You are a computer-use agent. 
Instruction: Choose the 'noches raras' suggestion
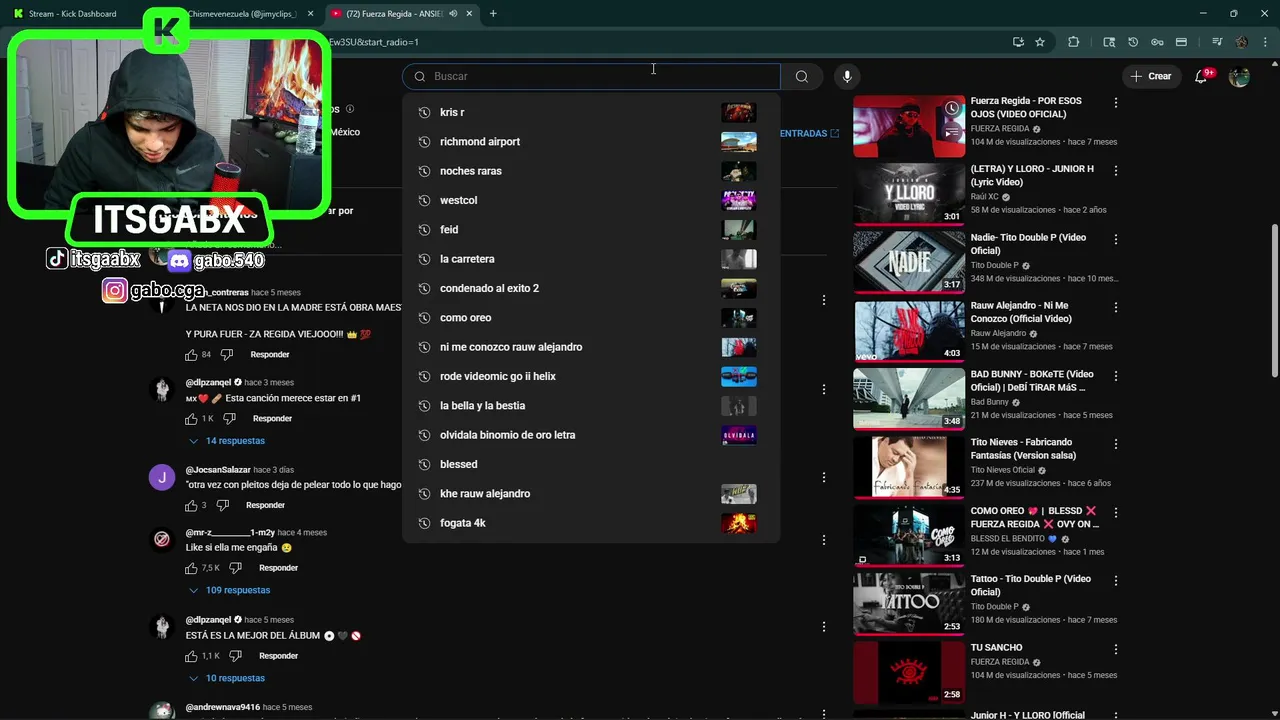591,171
